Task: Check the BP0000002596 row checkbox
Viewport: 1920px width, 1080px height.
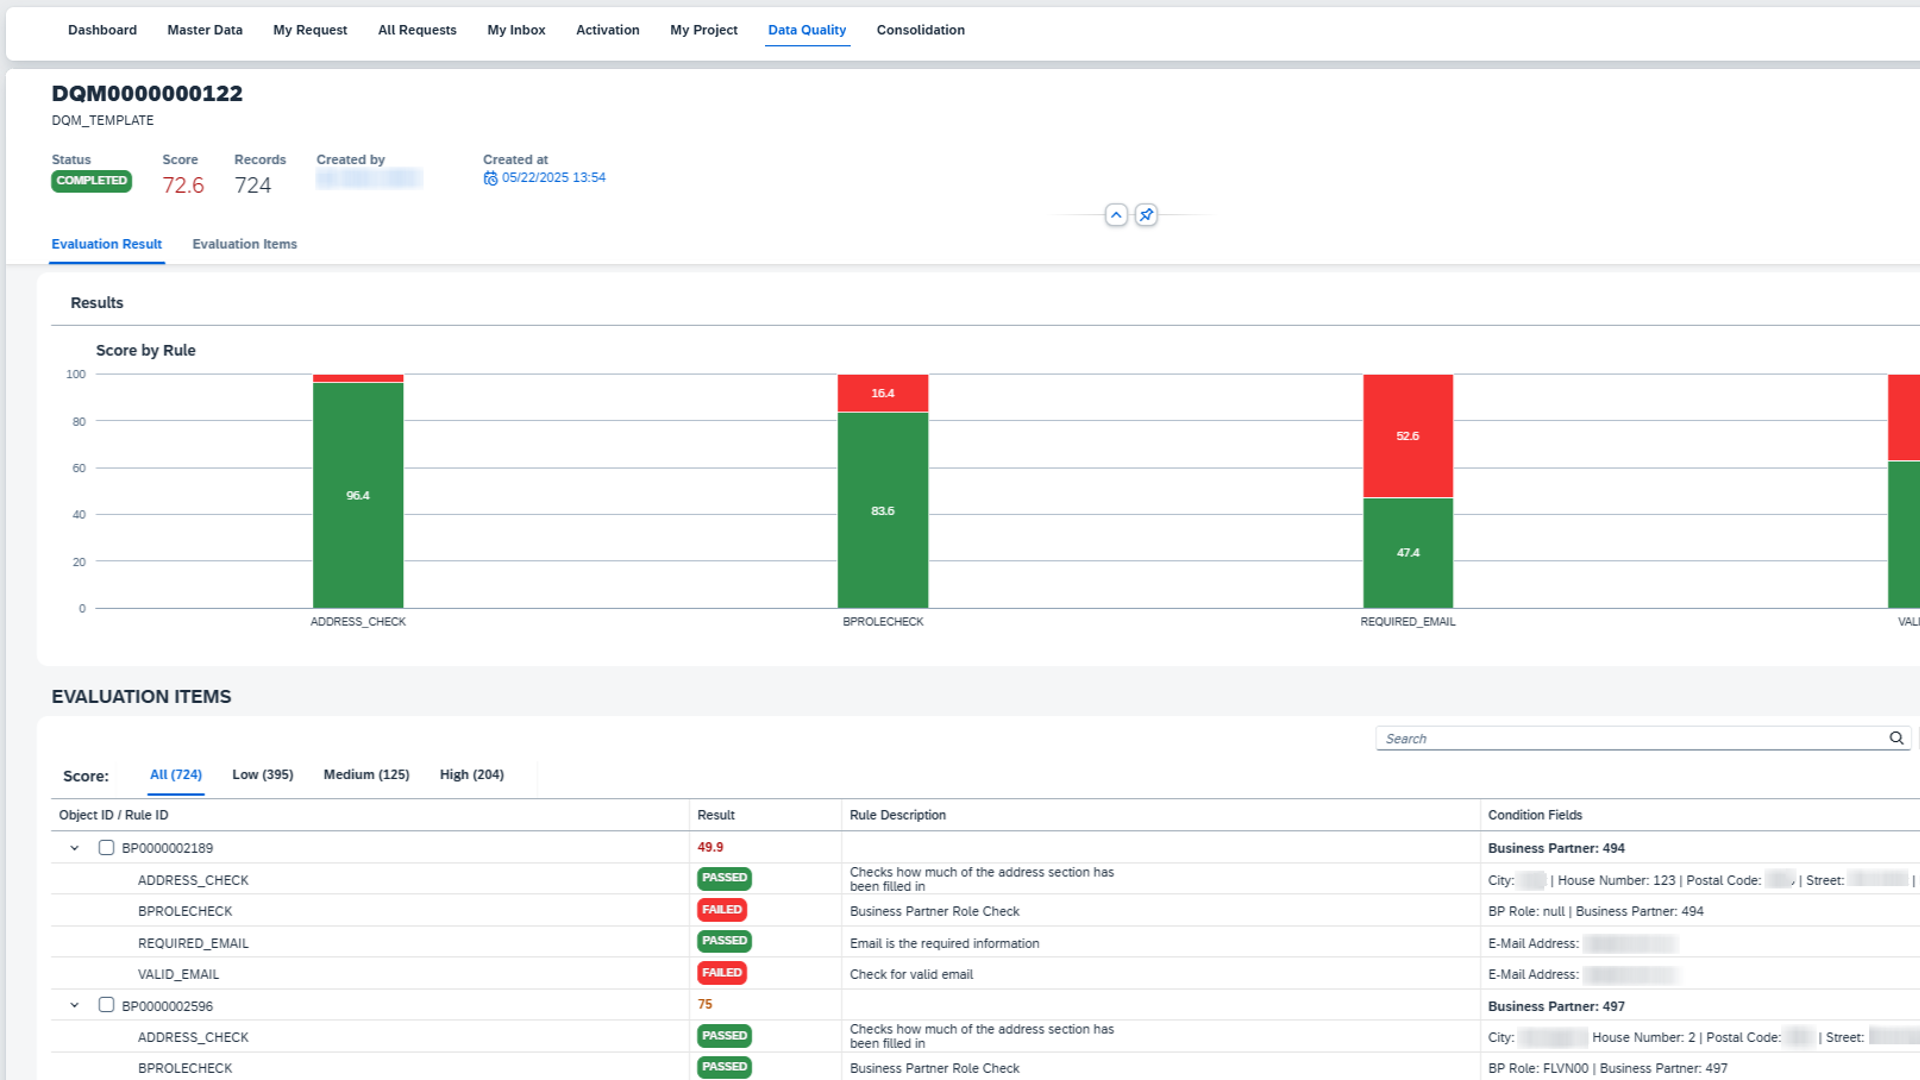Action: point(106,1005)
